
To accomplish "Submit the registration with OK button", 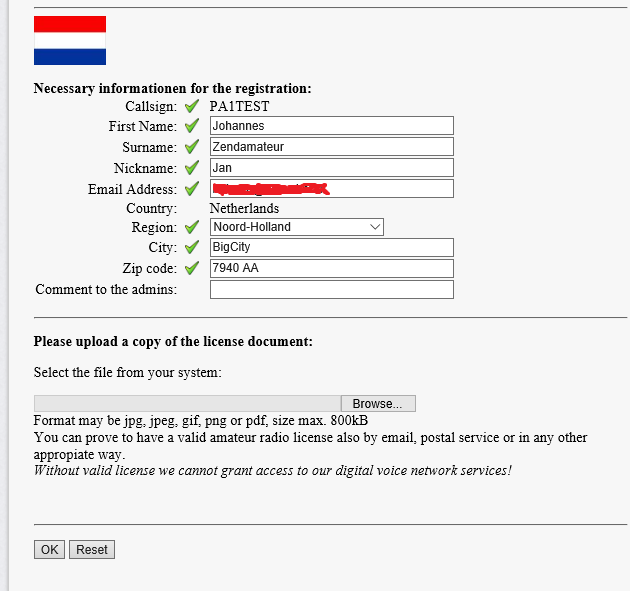I will click(49, 550).
